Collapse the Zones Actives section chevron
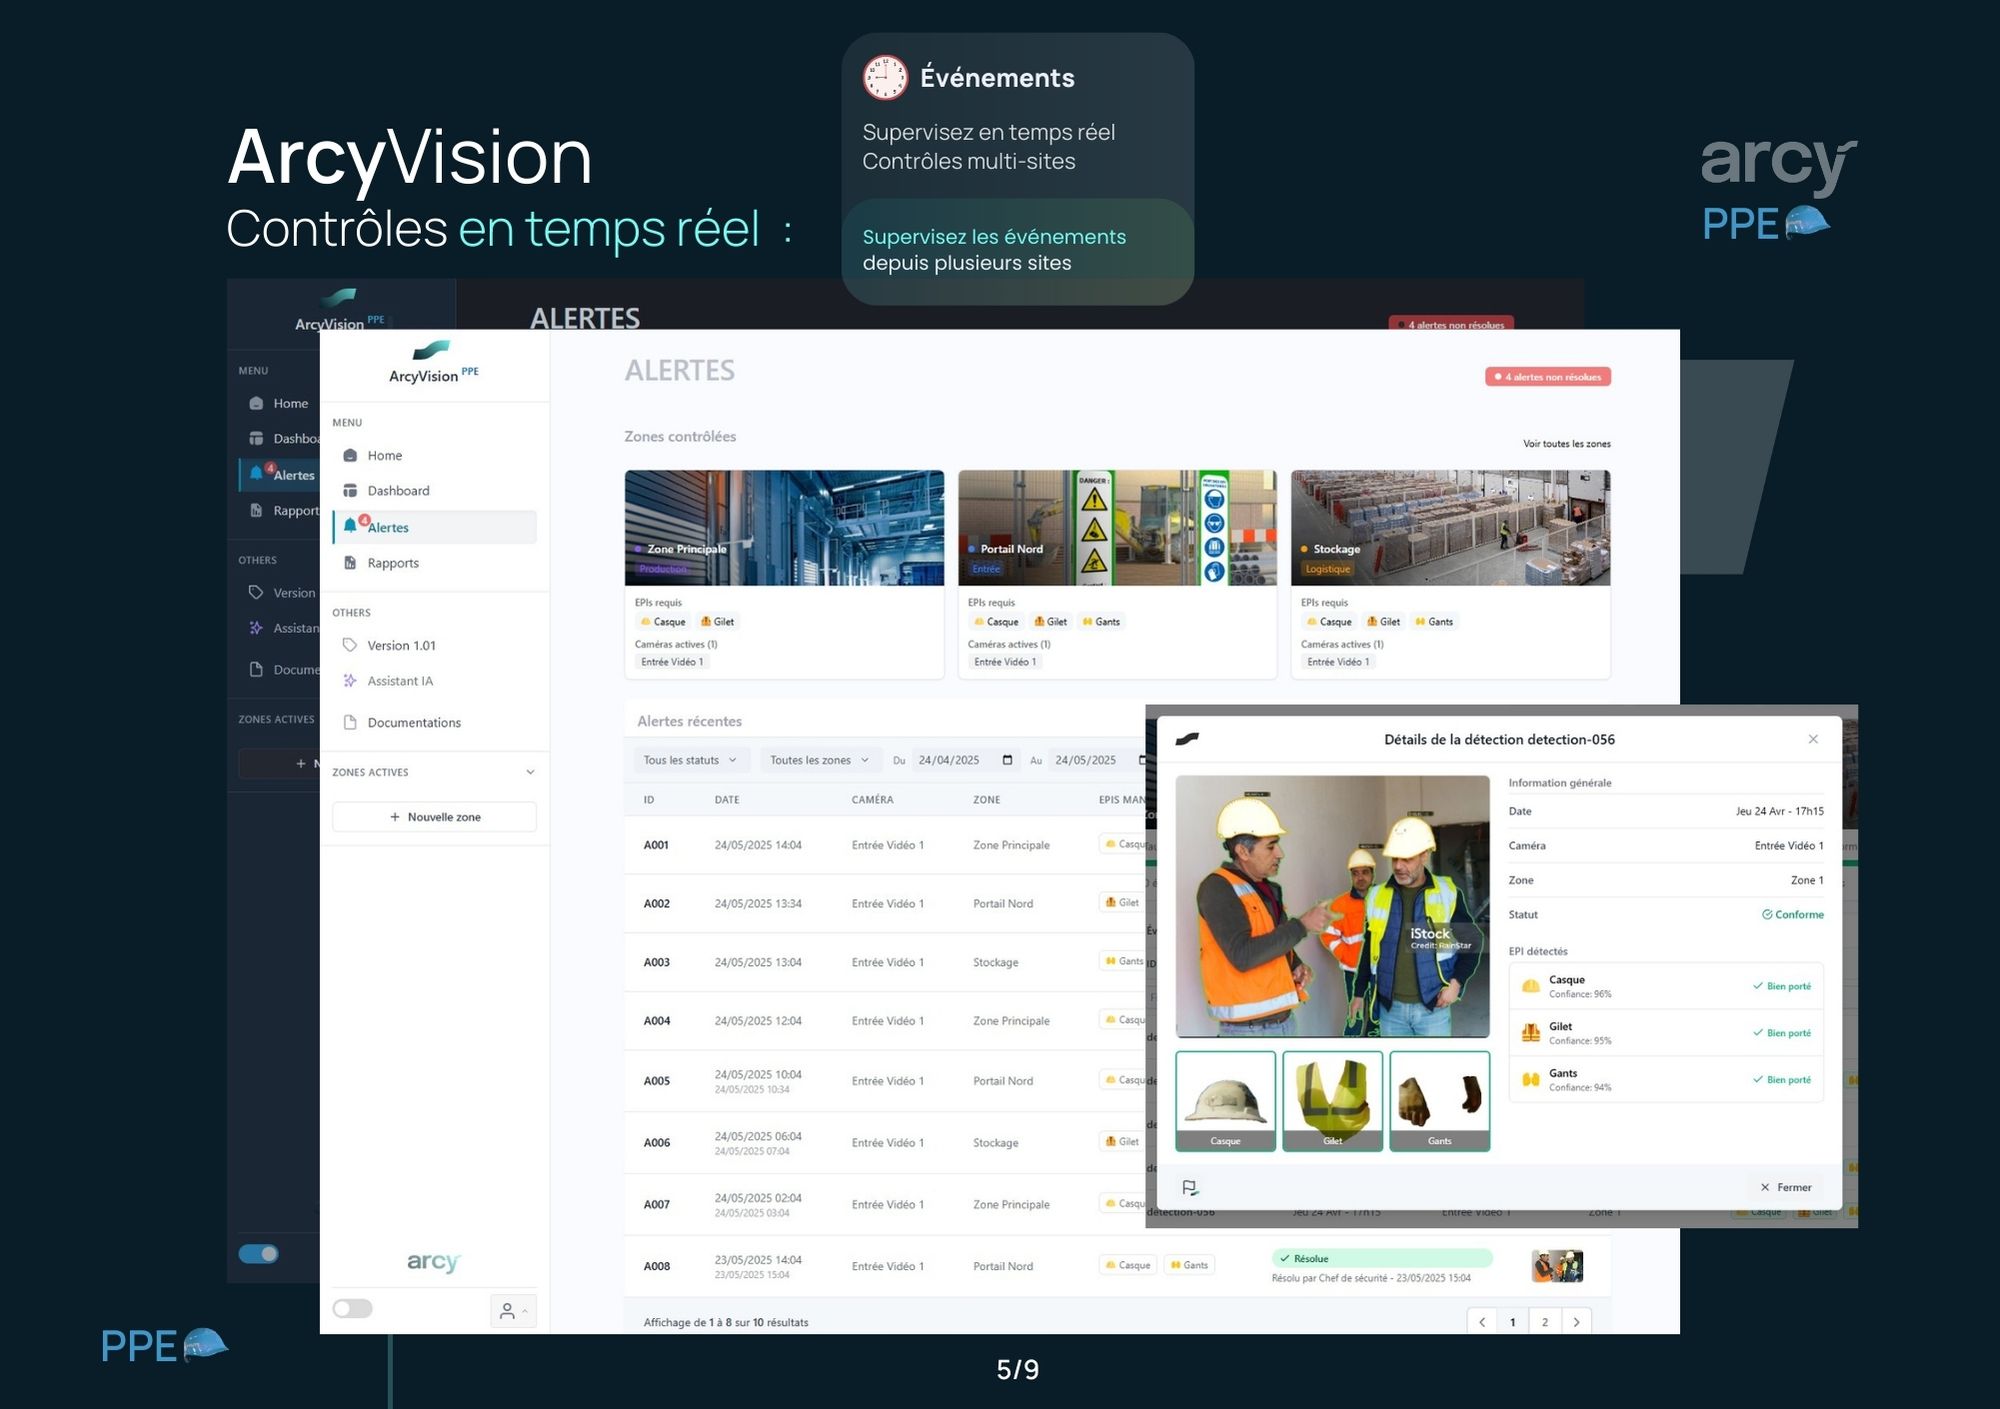2000x1409 pixels. point(530,772)
